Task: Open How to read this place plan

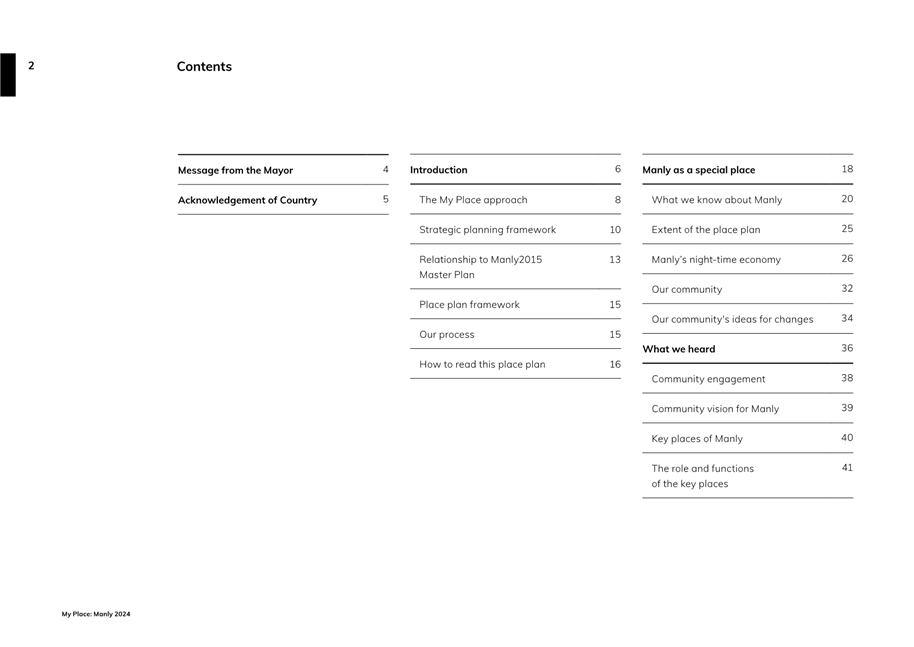Action: pos(482,365)
